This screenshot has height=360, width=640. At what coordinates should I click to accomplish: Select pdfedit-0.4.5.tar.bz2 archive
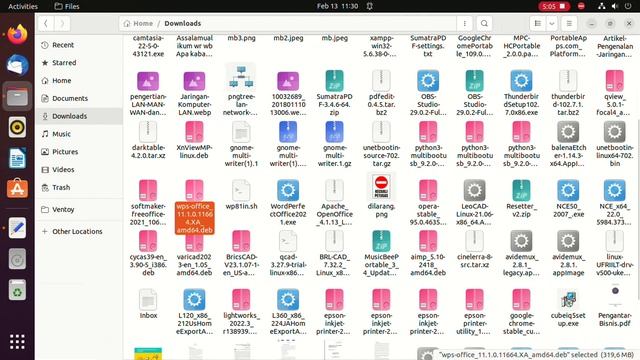pyautogui.click(x=381, y=93)
